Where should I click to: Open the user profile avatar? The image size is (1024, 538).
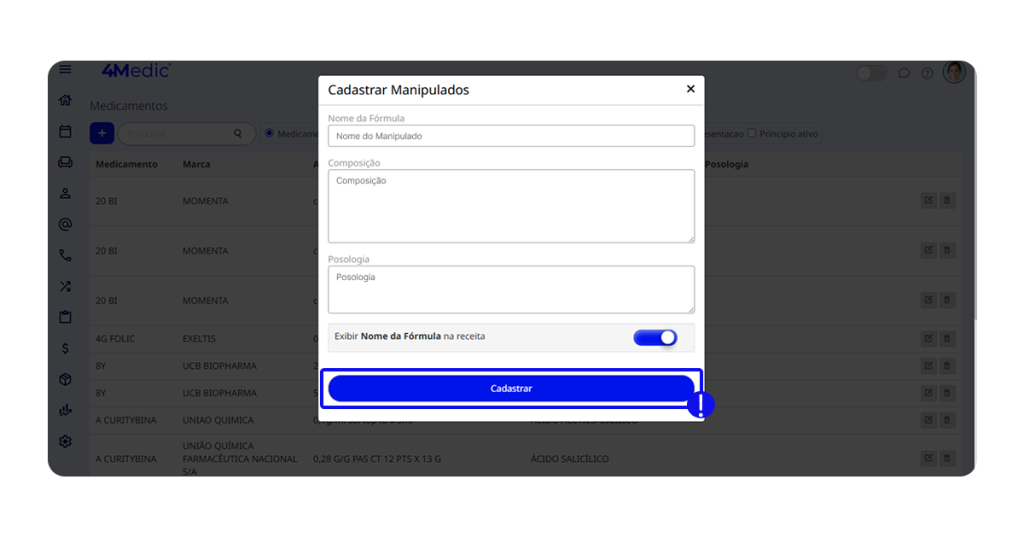pos(954,72)
